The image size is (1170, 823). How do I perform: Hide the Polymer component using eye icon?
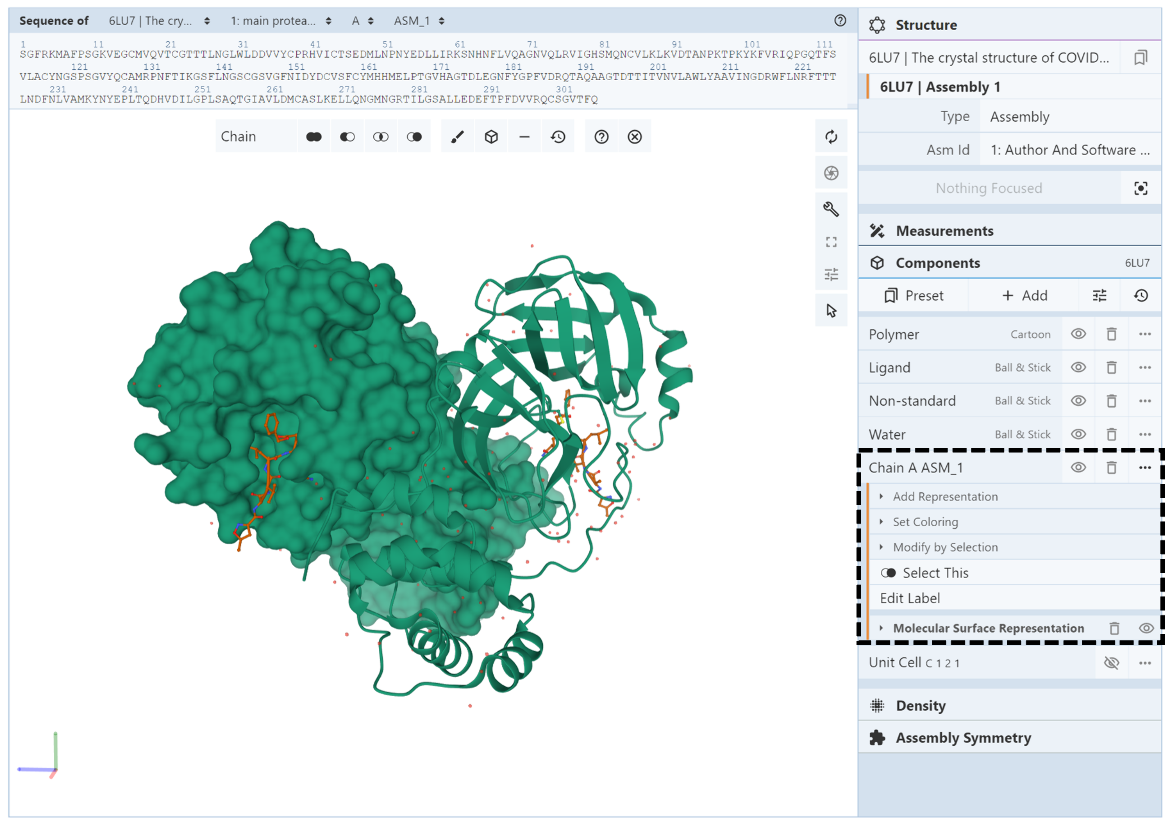(x=1078, y=335)
